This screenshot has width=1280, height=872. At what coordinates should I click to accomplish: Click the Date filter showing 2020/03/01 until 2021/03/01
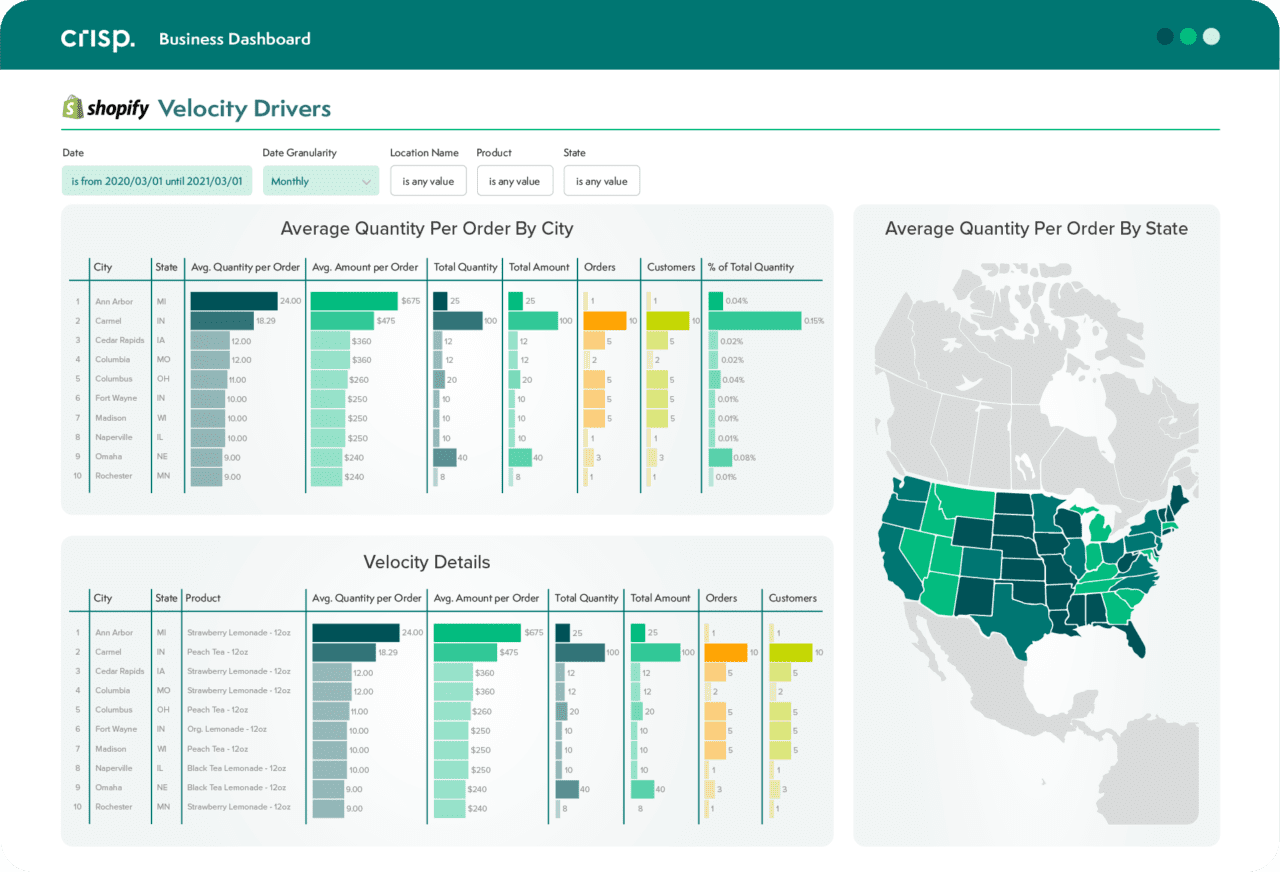coord(156,180)
